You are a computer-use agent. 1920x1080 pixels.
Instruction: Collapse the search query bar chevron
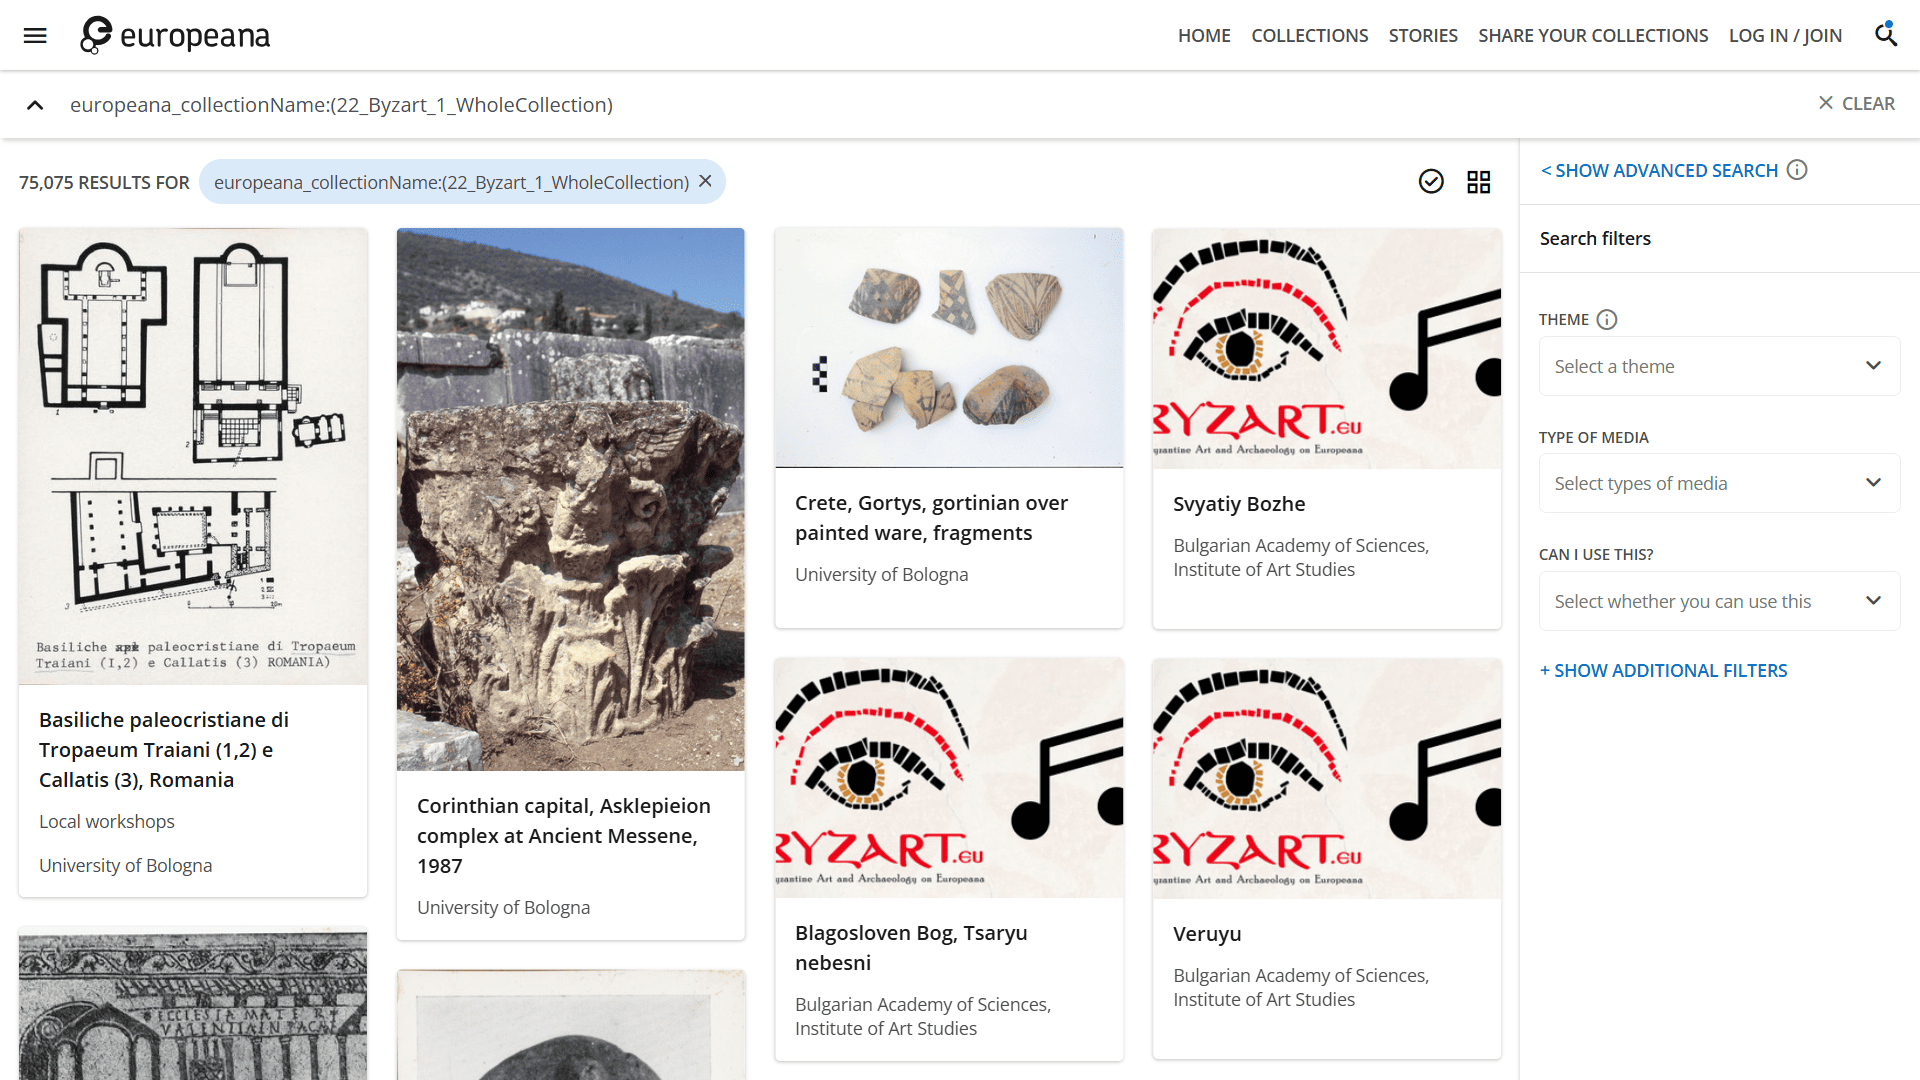click(35, 105)
